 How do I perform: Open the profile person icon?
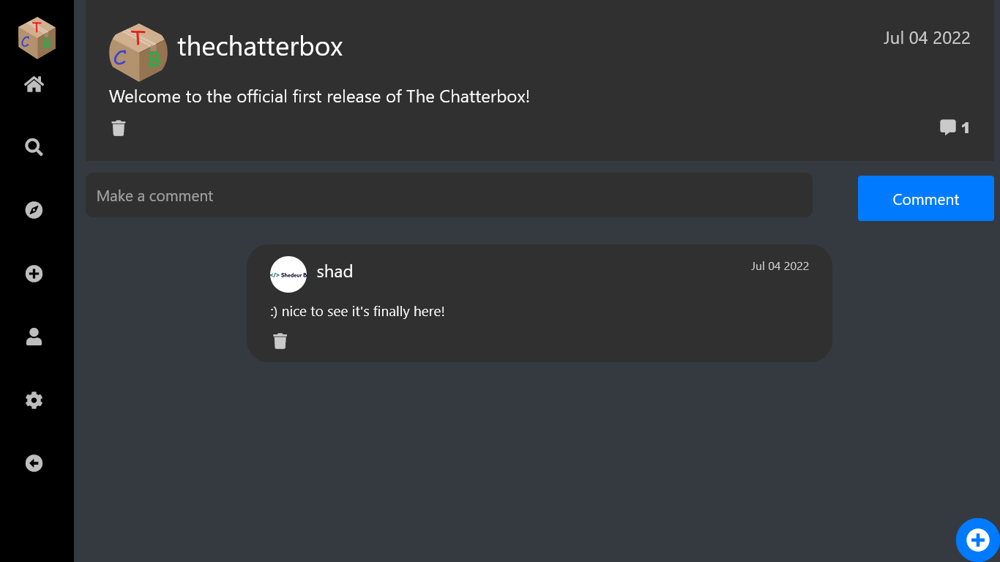coord(34,337)
